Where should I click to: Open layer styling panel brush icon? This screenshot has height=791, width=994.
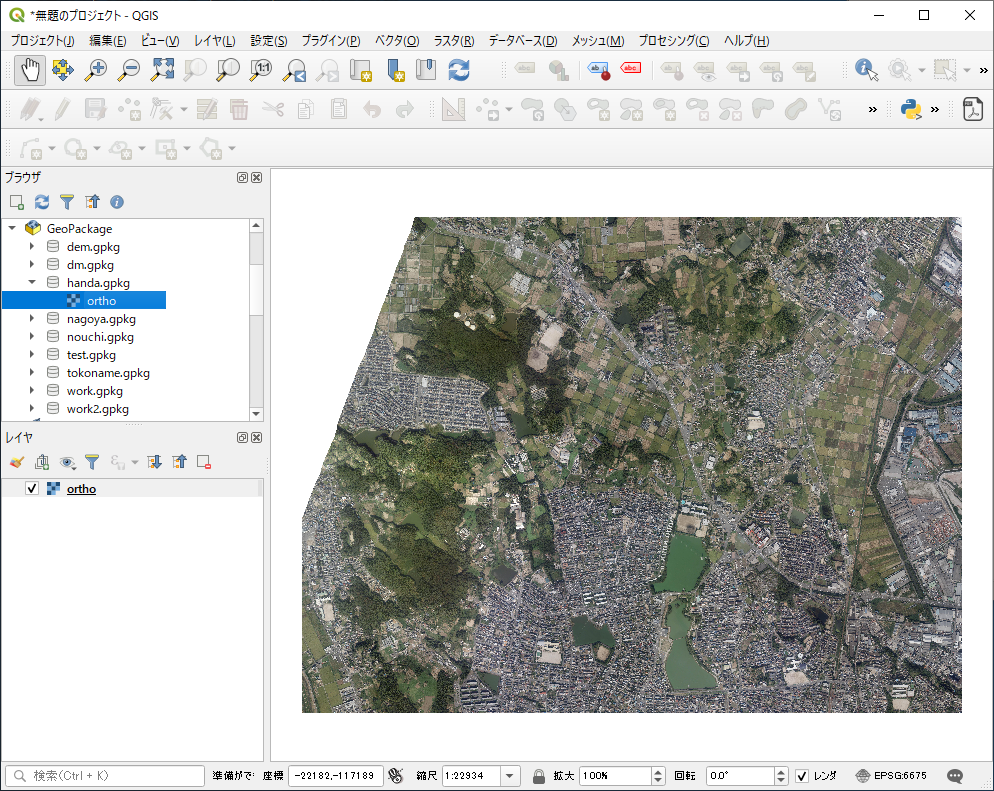(x=16, y=462)
